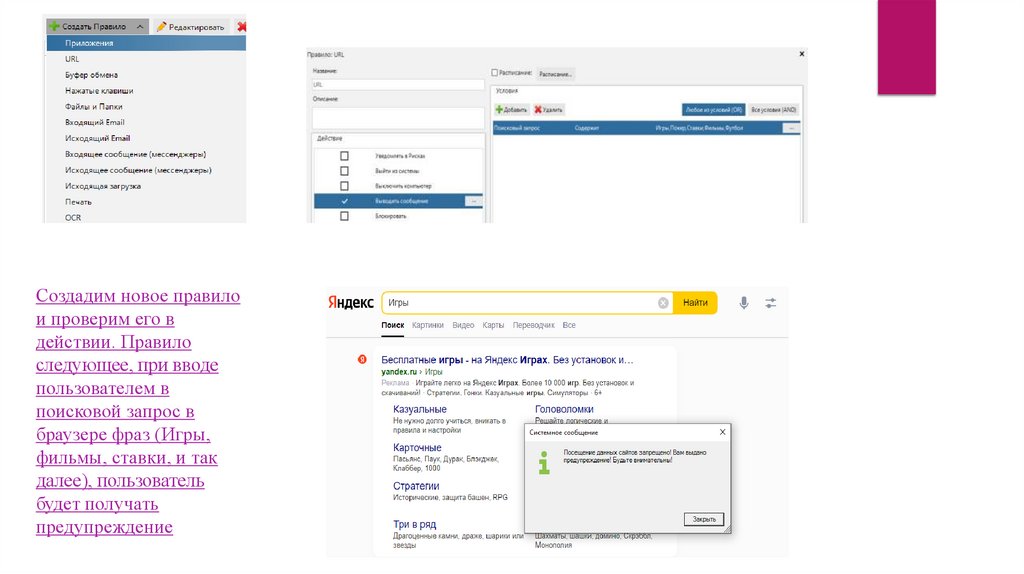Check Уведомлять в Рисках action

[344, 156]
